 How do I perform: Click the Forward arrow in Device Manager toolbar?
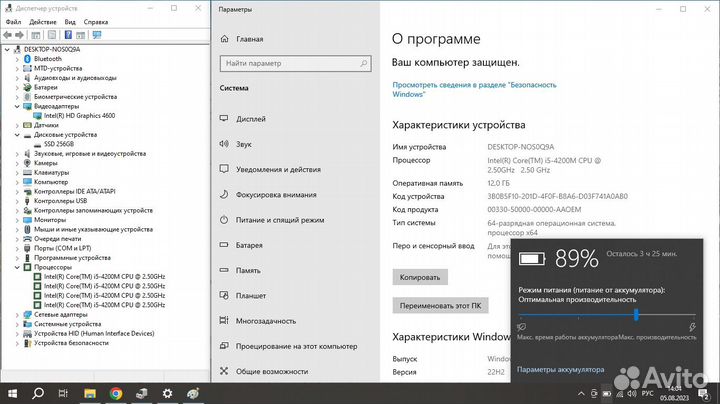coord(19,35)
